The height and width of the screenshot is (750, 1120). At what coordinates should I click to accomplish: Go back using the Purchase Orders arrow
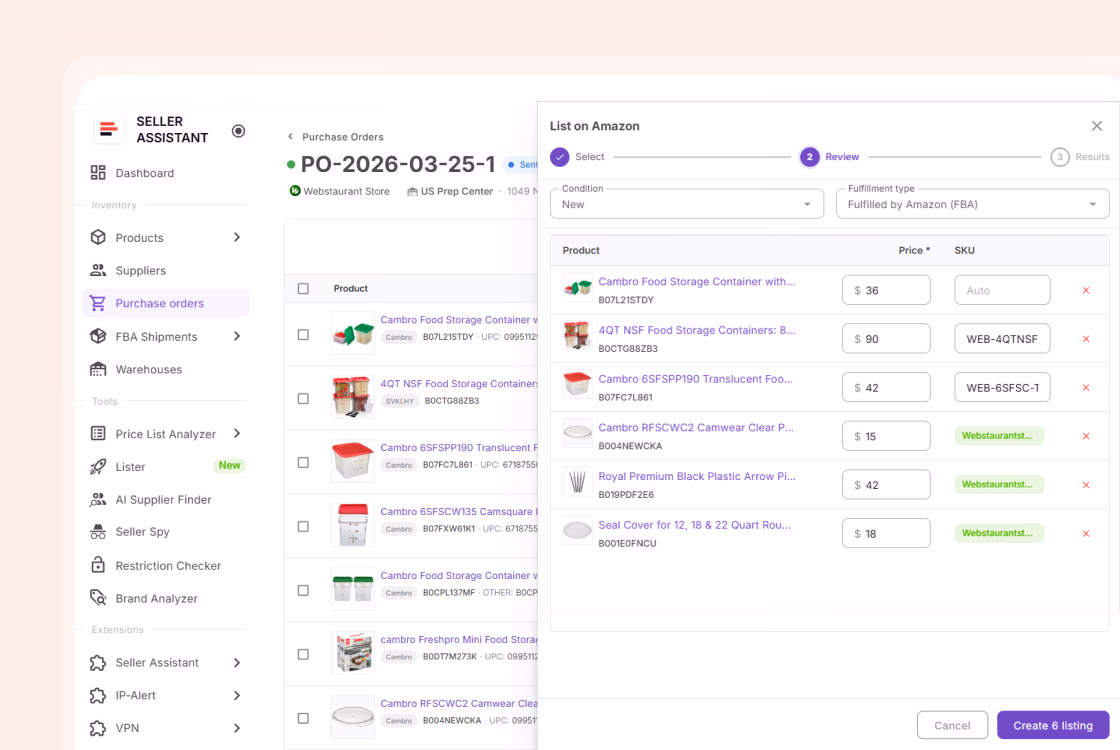[x=291, y=136]
